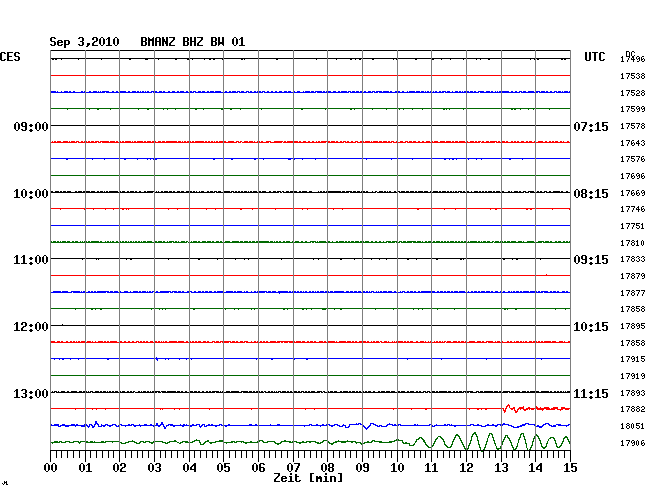Select the "10:15" UTC time label
The height and width of the screenshot is (494, 650).
(591, 327)
